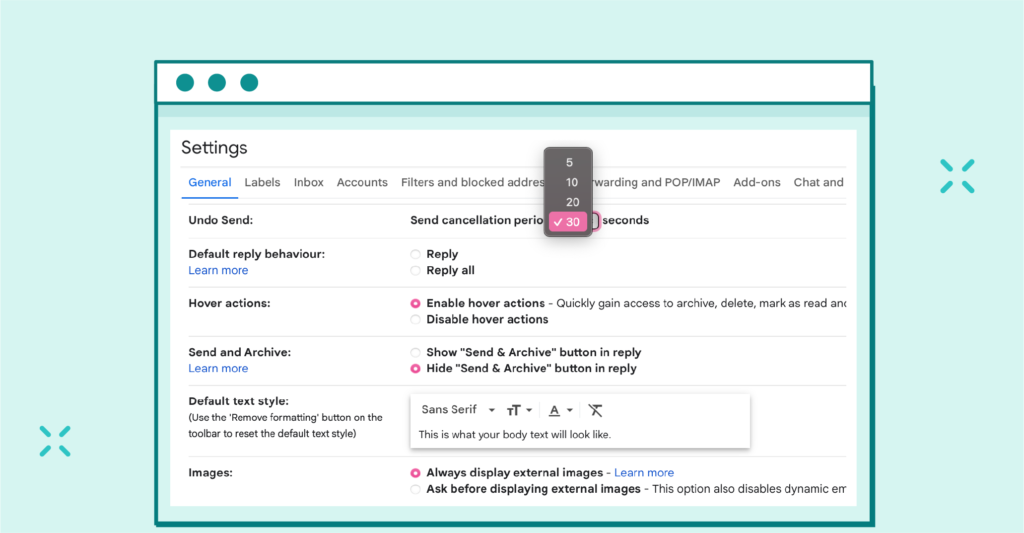Screen dimensions: 1024x533
Task: Open the Accounts settings tab
Action: point(362,183)
